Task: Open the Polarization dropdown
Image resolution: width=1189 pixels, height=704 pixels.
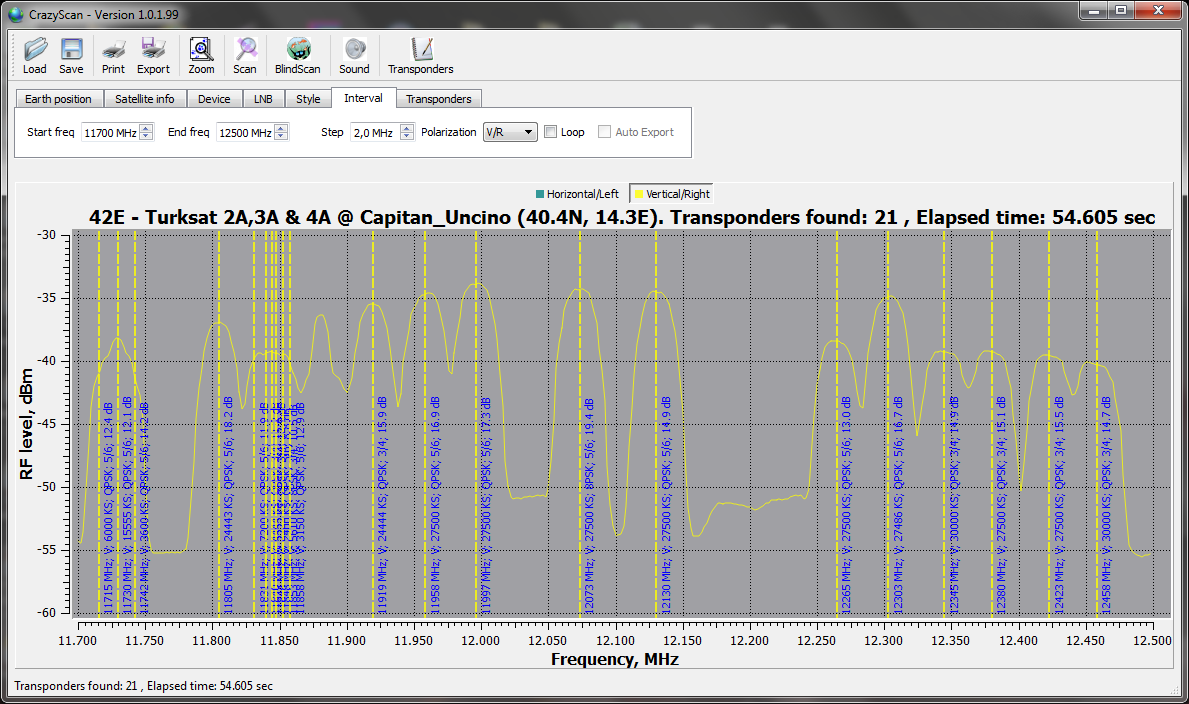Action: [x=510, y=132]
